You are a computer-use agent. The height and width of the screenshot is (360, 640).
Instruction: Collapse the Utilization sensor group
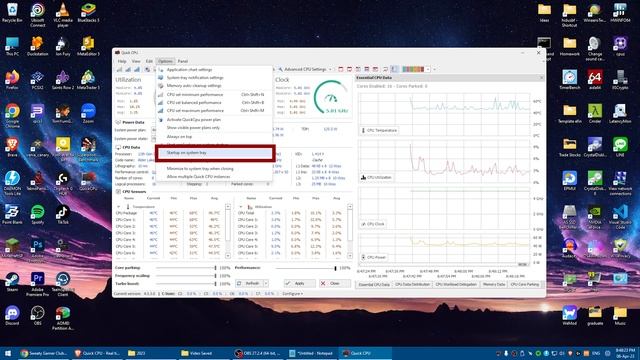coord(241,207)
